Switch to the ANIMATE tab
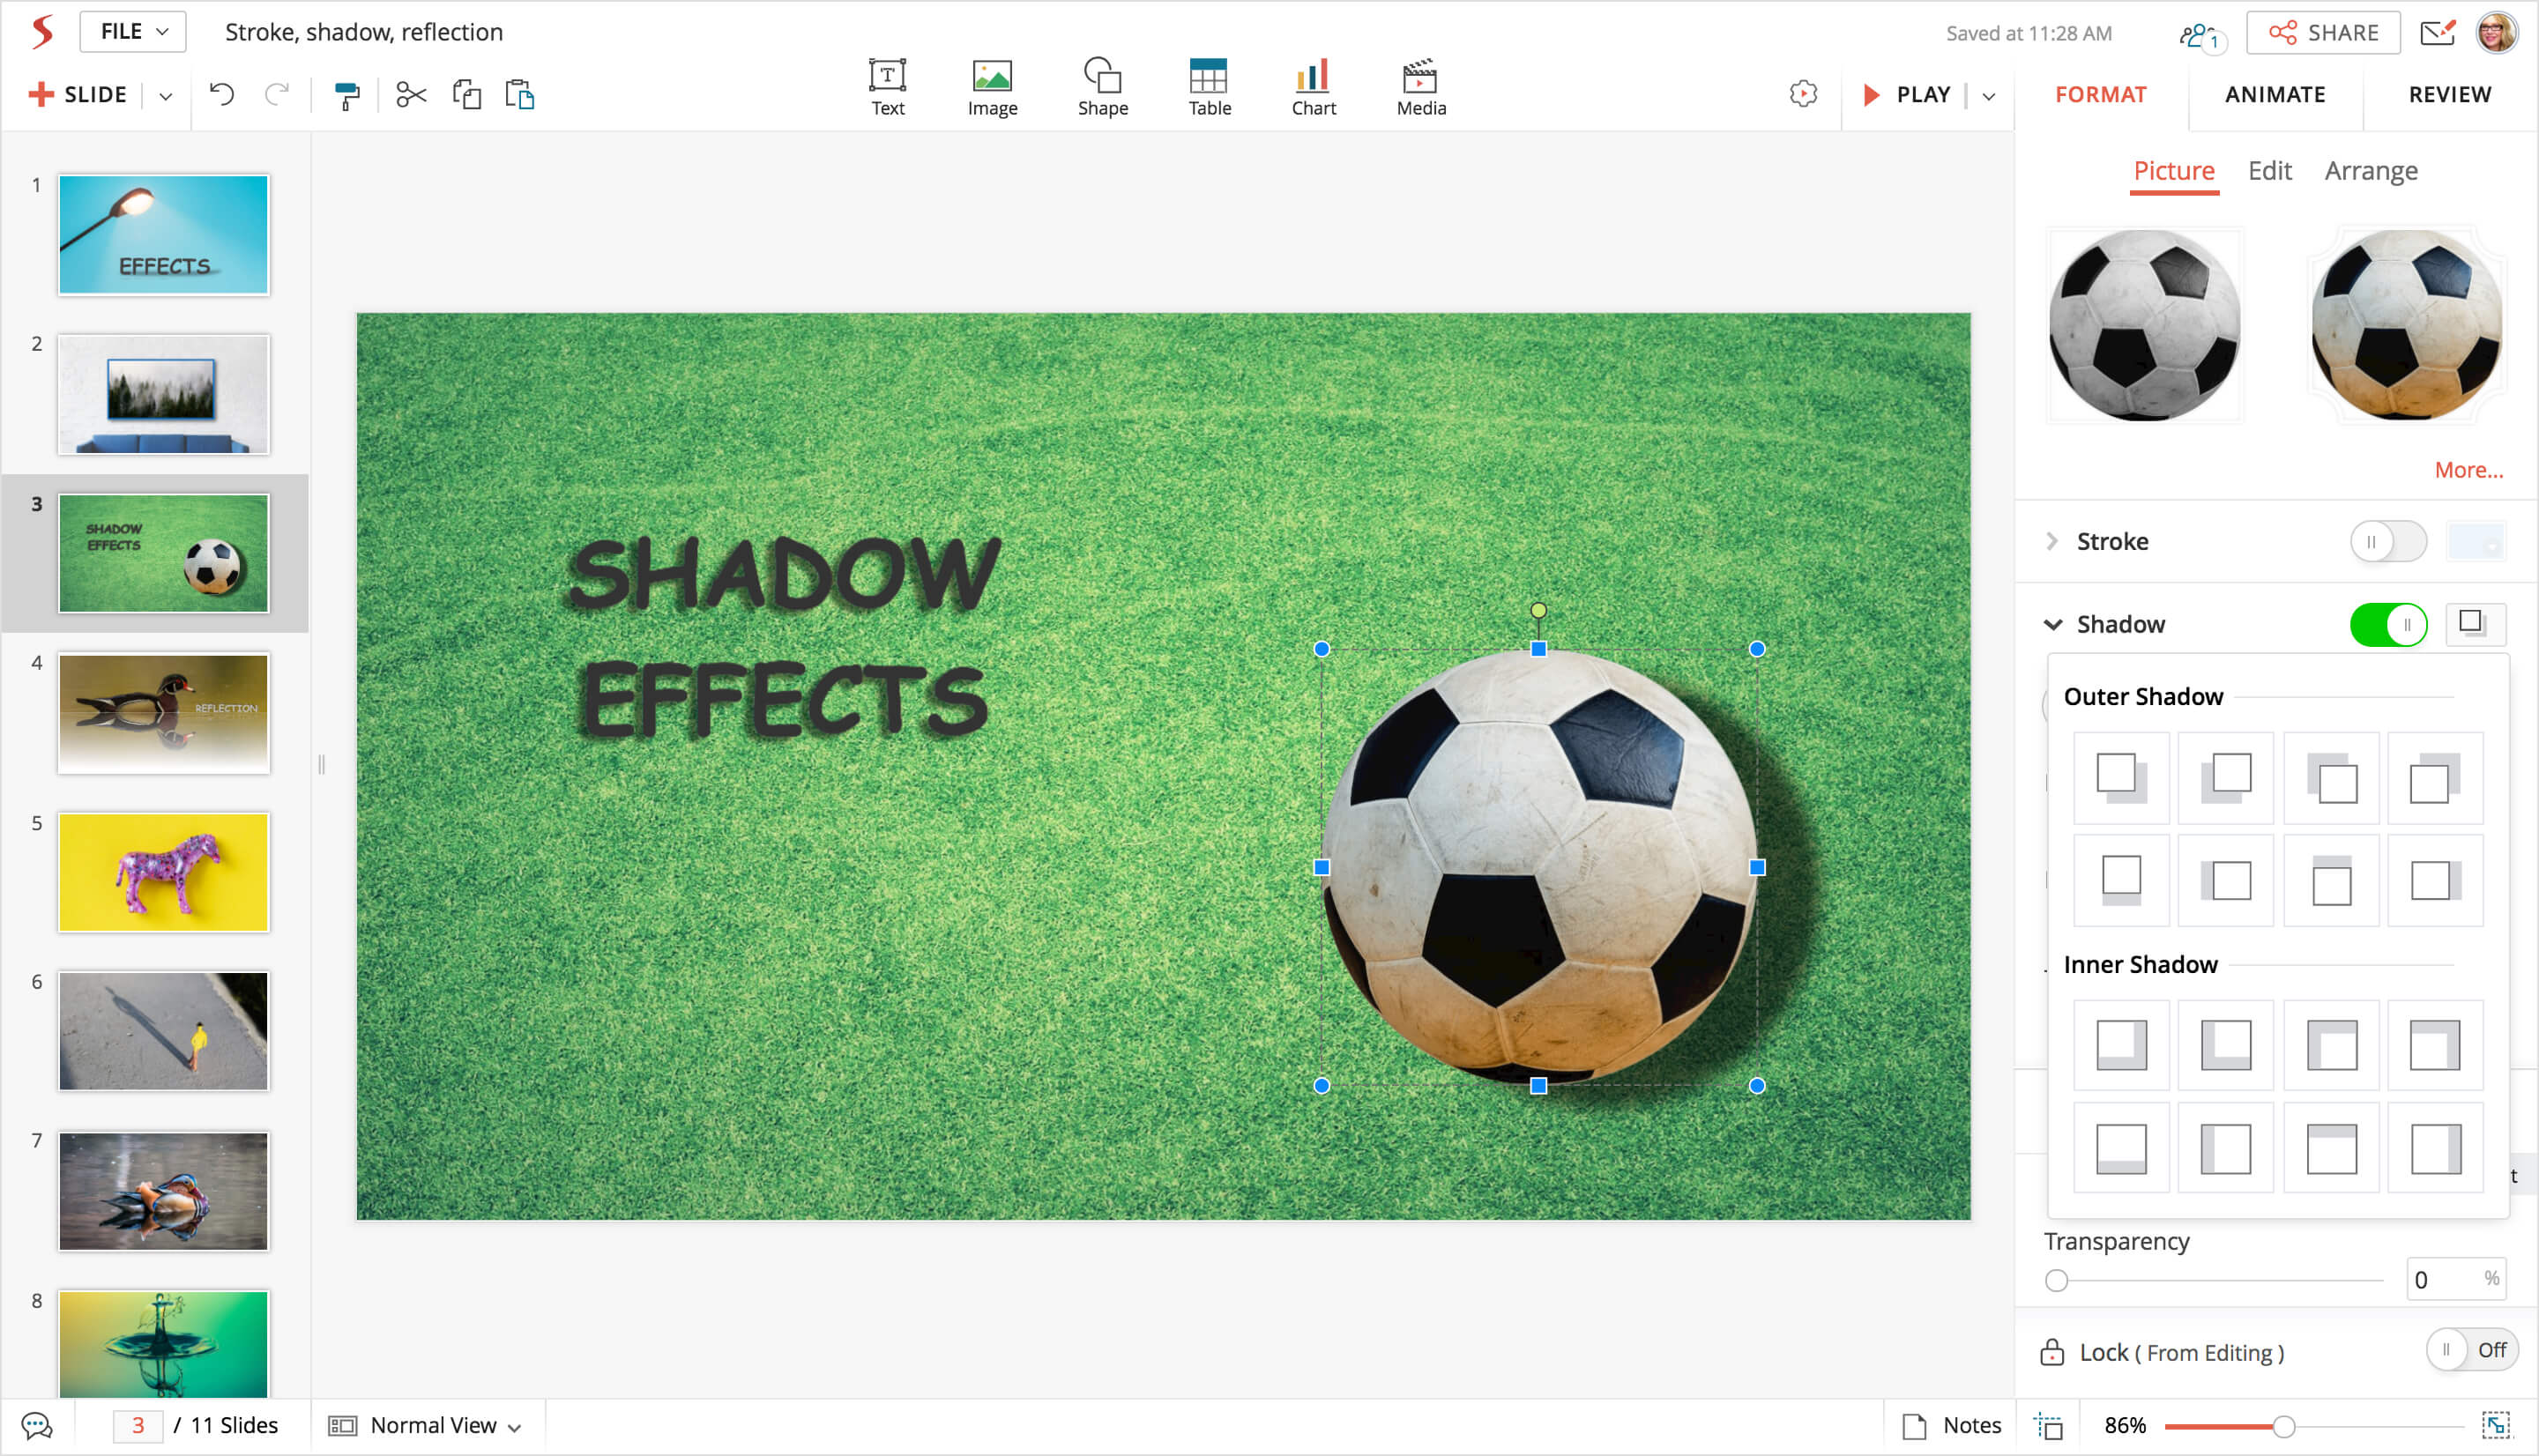 pyautogui.click(x=2274, y=95)
